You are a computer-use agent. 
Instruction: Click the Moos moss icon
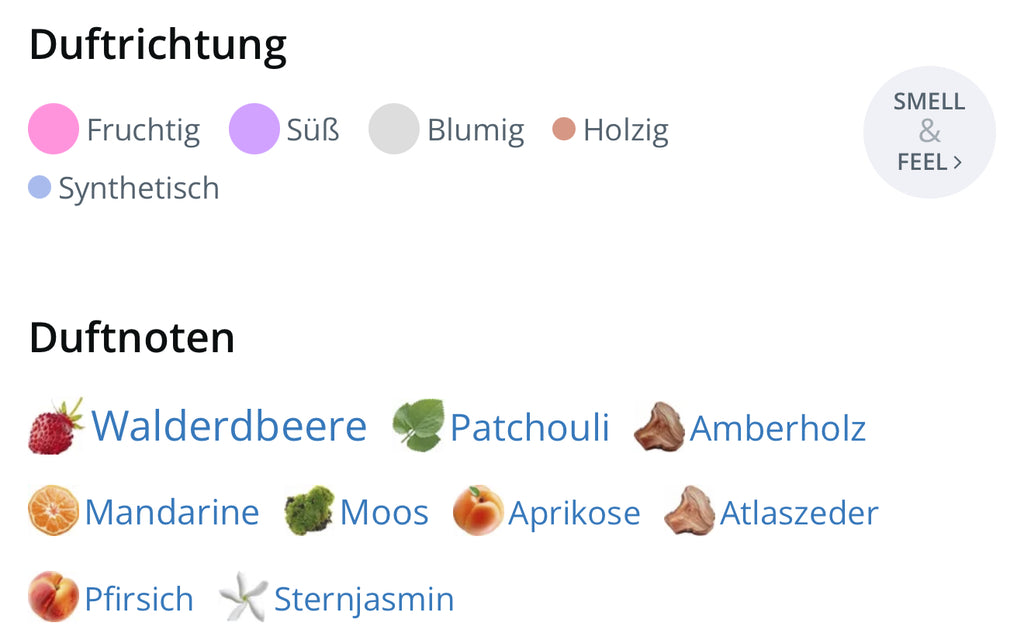coord(308,511)
